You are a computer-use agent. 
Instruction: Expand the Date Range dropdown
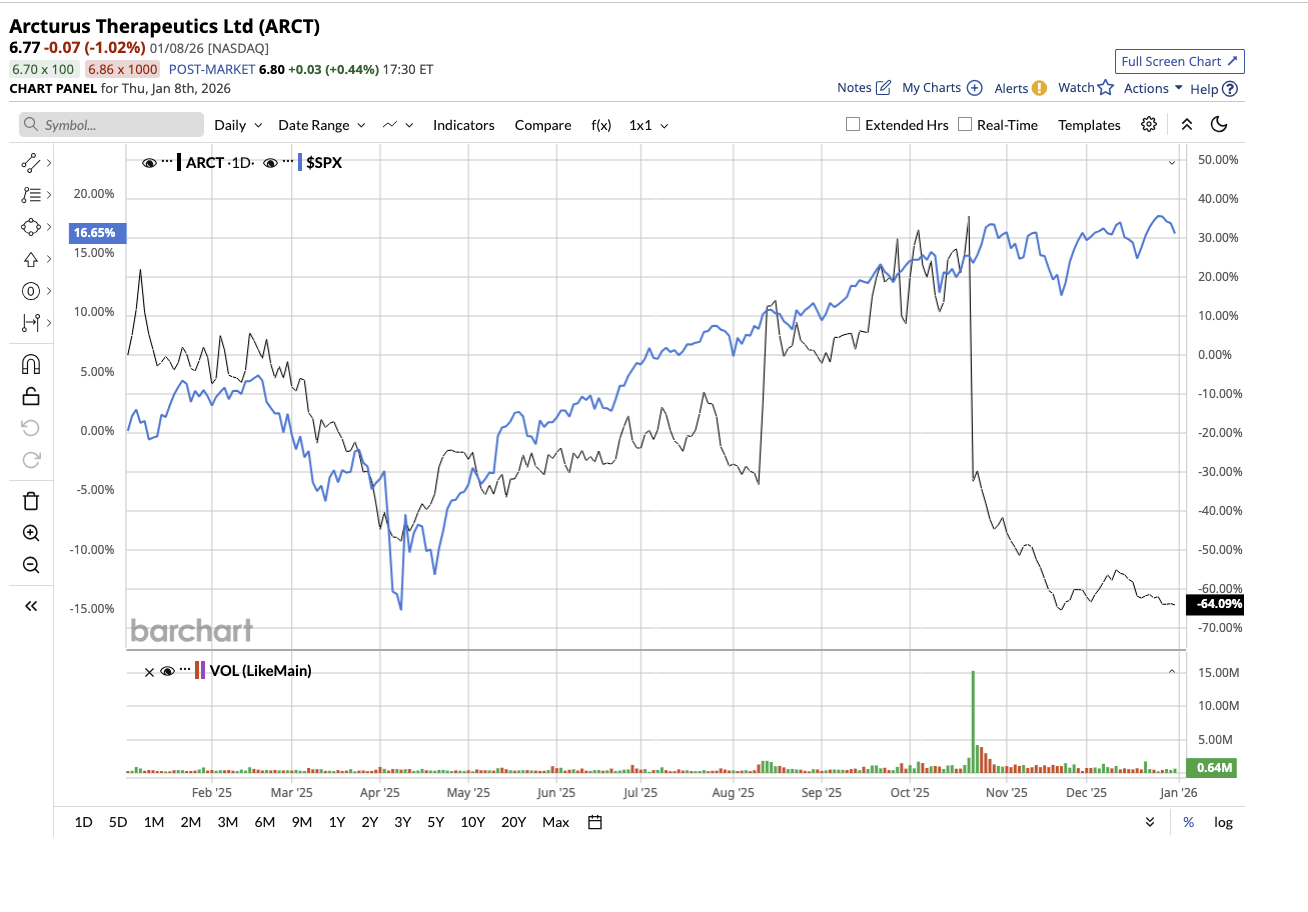click(321, 125)
